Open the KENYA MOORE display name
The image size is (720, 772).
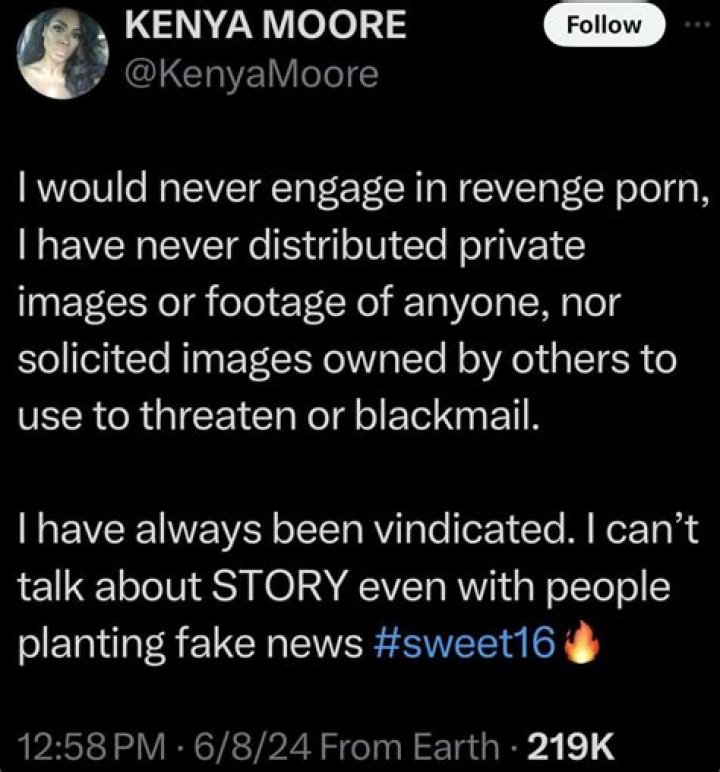pos(265,25)
